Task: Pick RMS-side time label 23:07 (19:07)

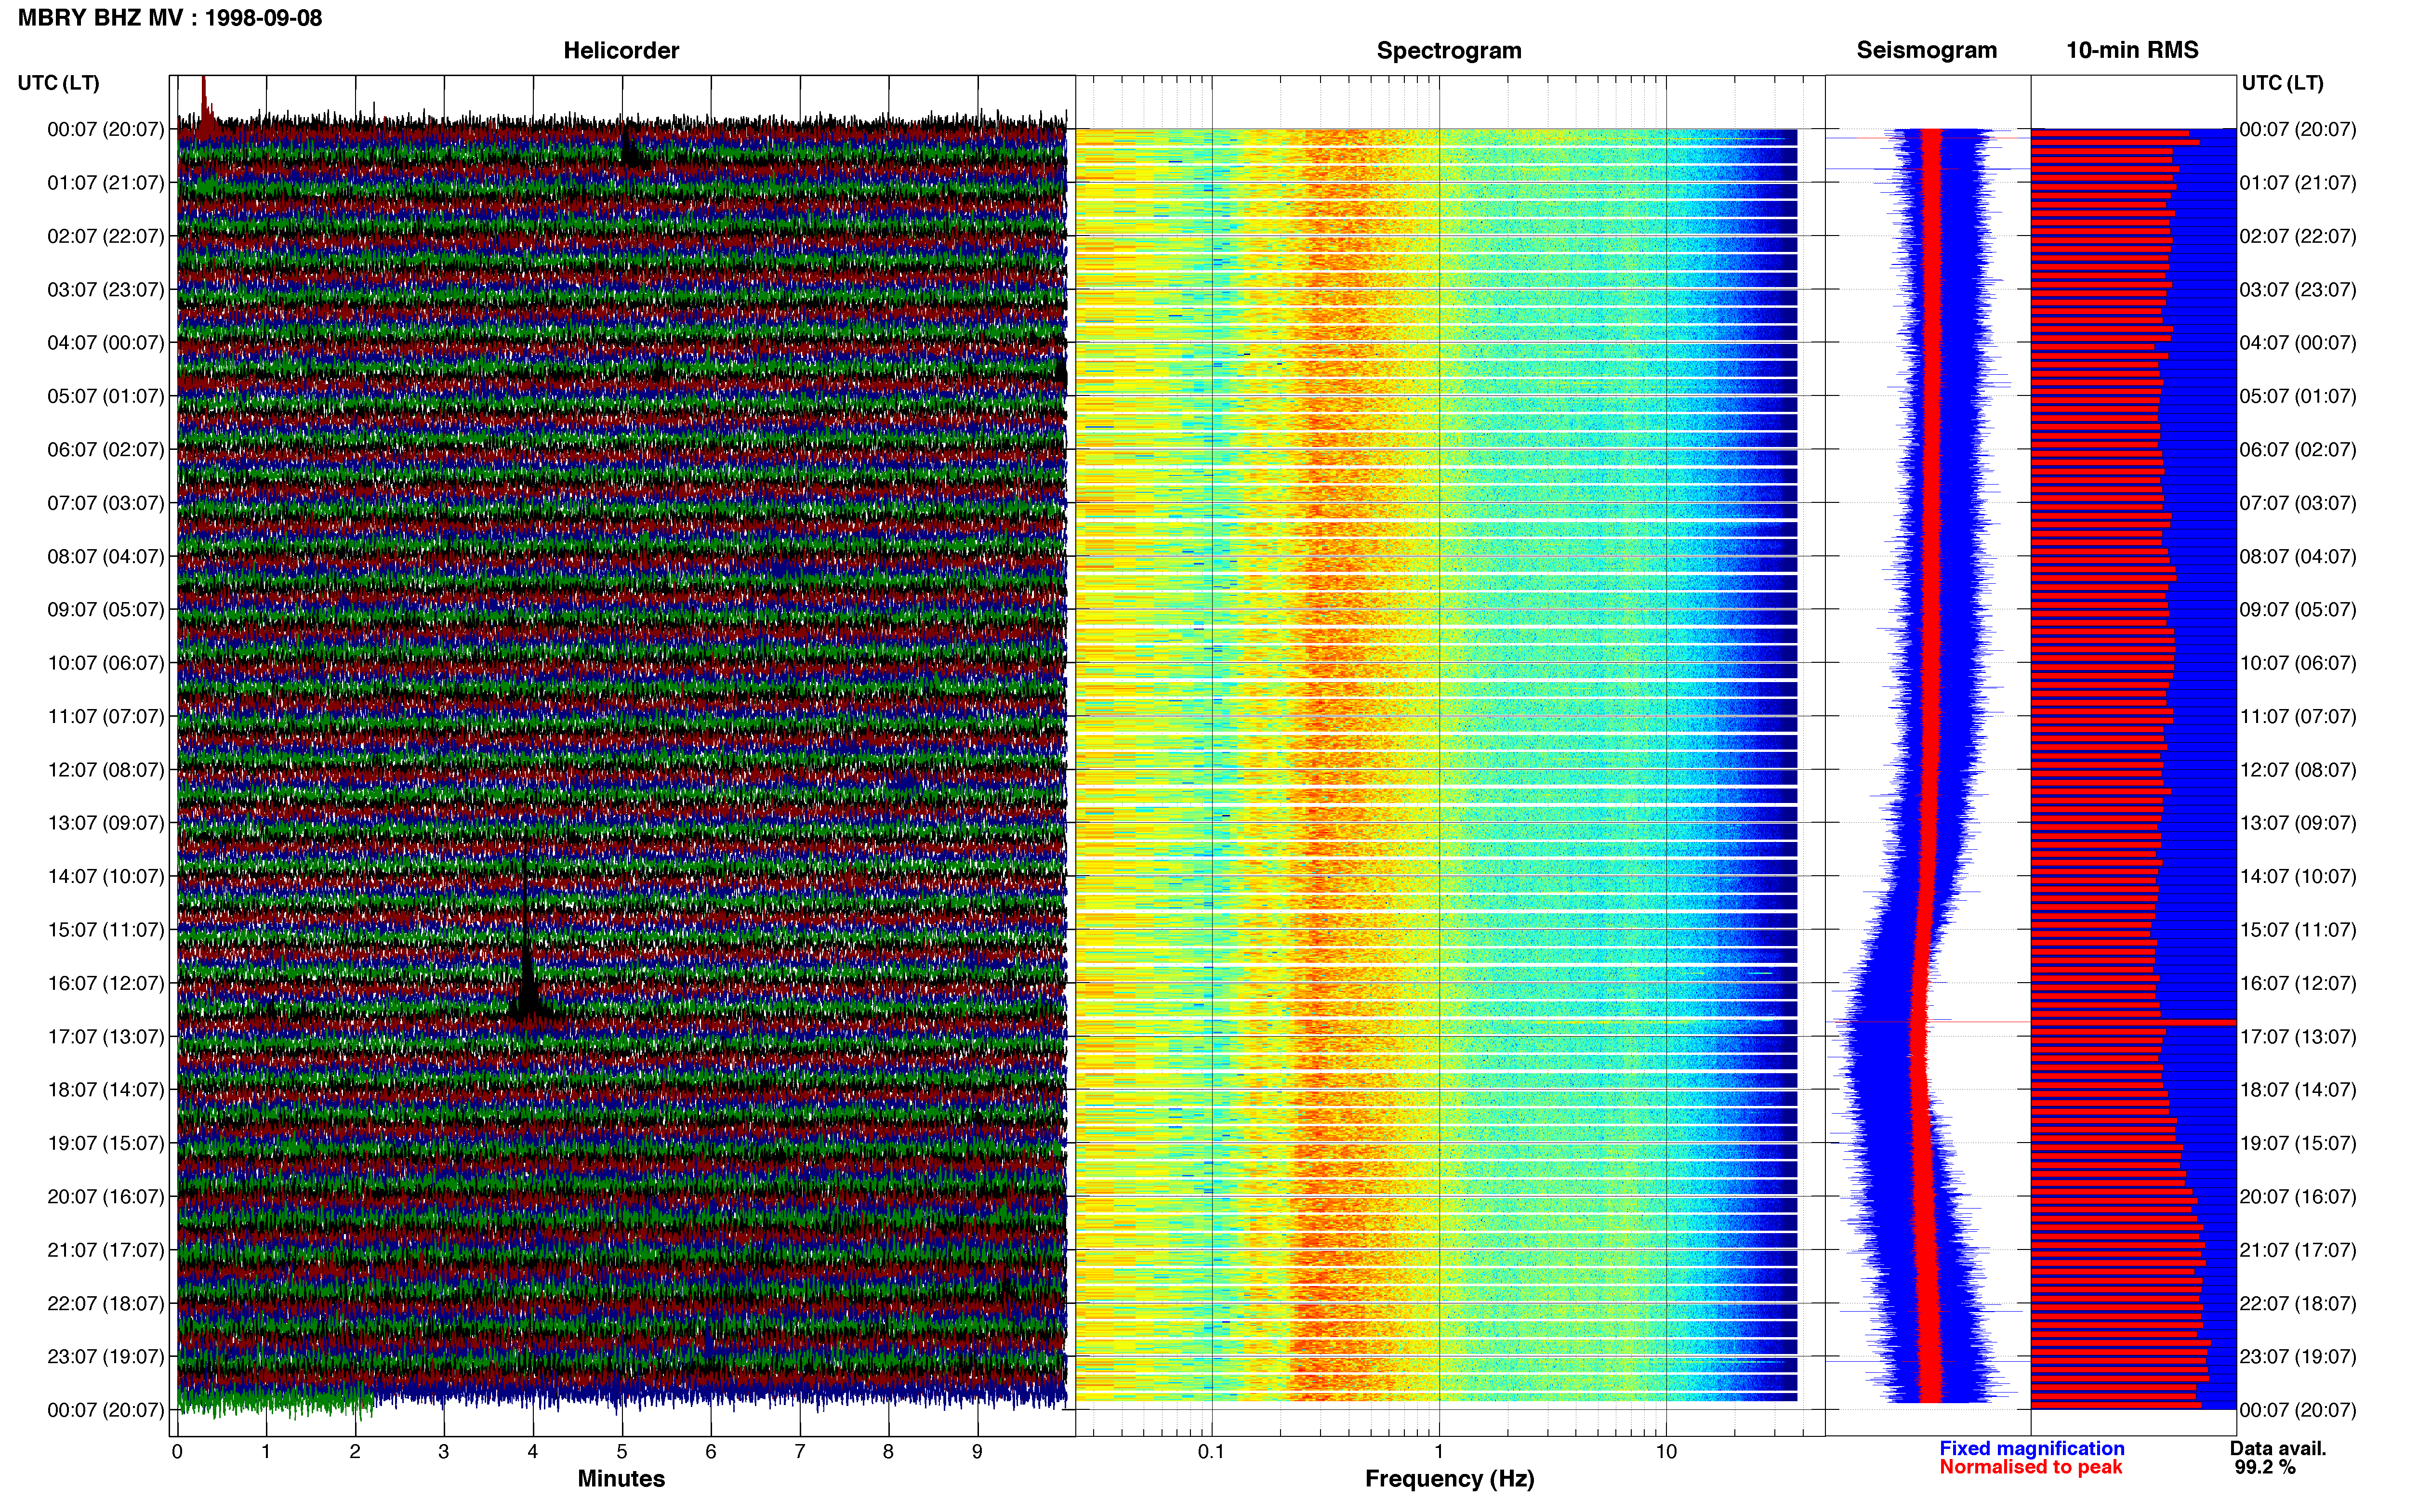Action: pos(2298,1356)
